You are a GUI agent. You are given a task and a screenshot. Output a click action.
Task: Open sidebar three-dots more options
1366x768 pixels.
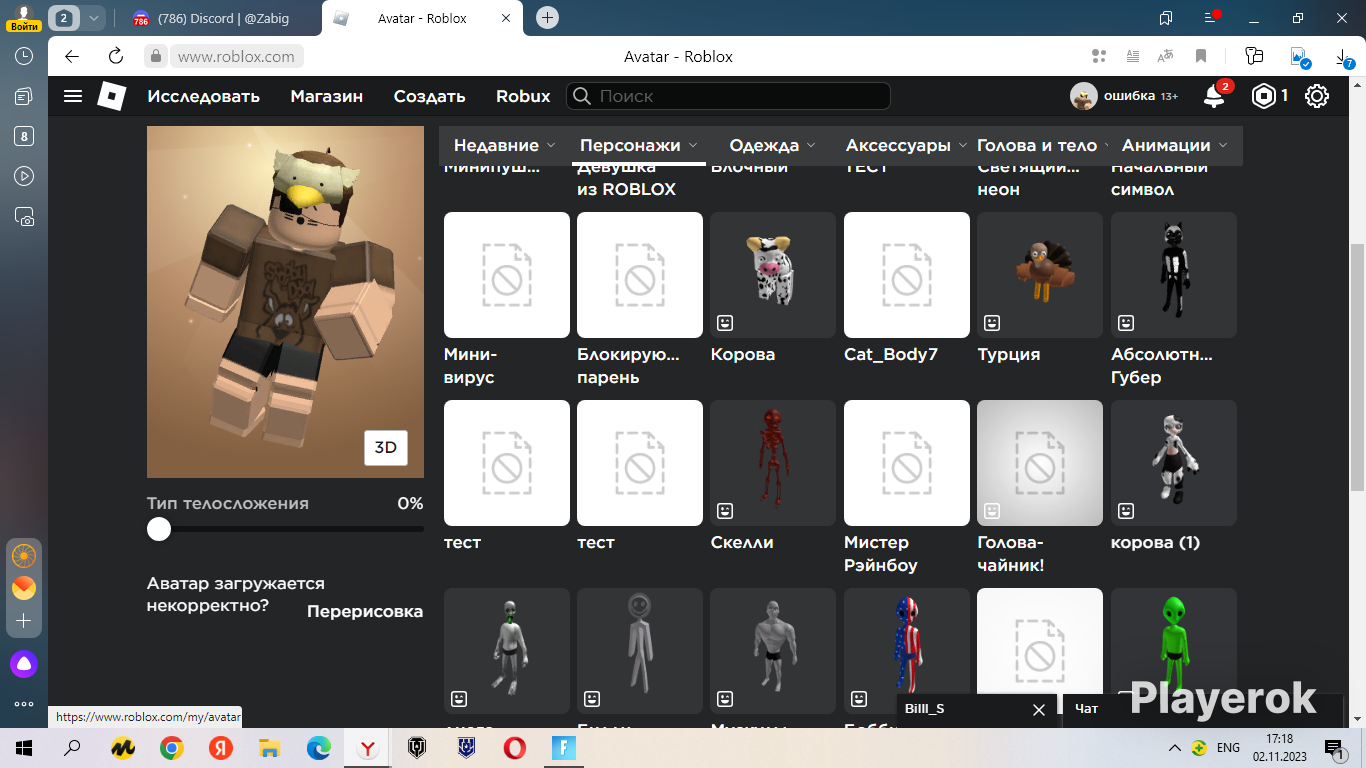pyautogui.click(x=24, y=704)
